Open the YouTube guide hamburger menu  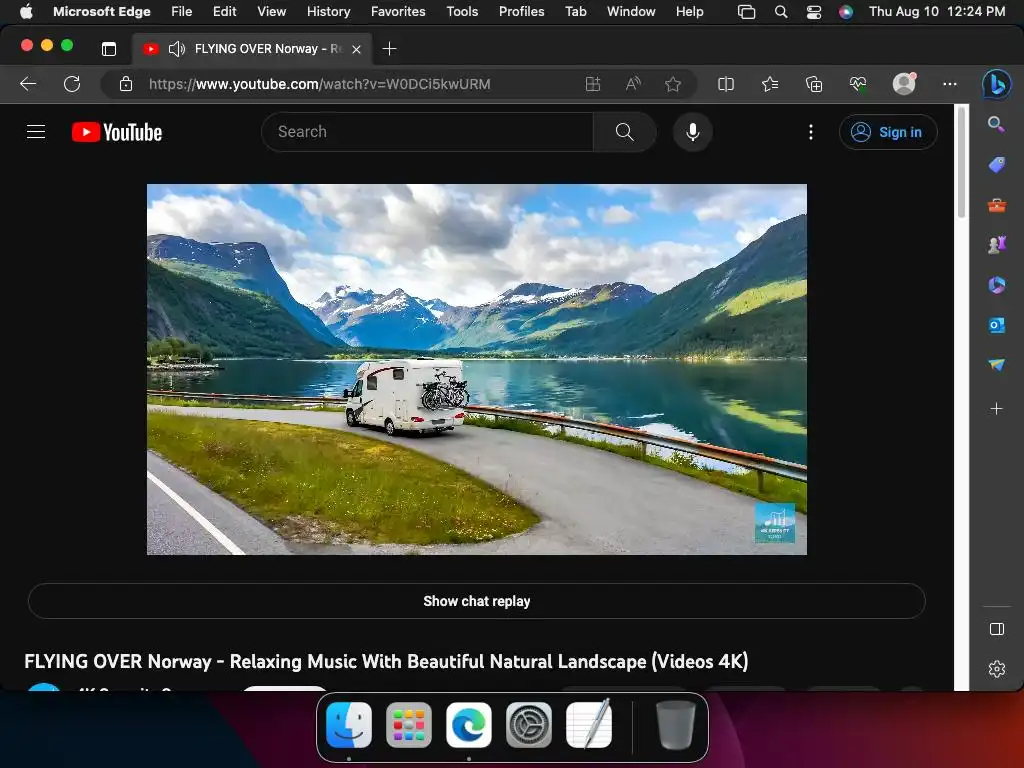pyautogui.click(x=36, y=132)
